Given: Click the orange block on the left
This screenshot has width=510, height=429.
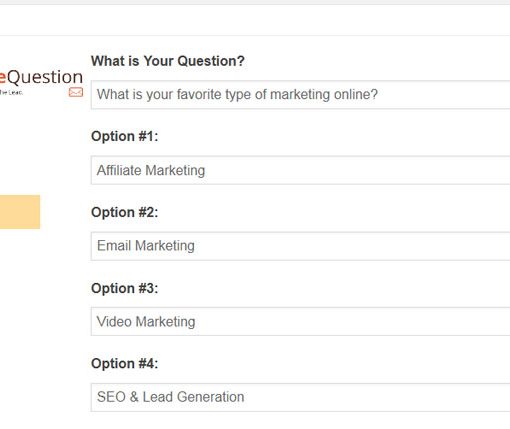Looking at the screenshot, I should [x=20, y=212].
